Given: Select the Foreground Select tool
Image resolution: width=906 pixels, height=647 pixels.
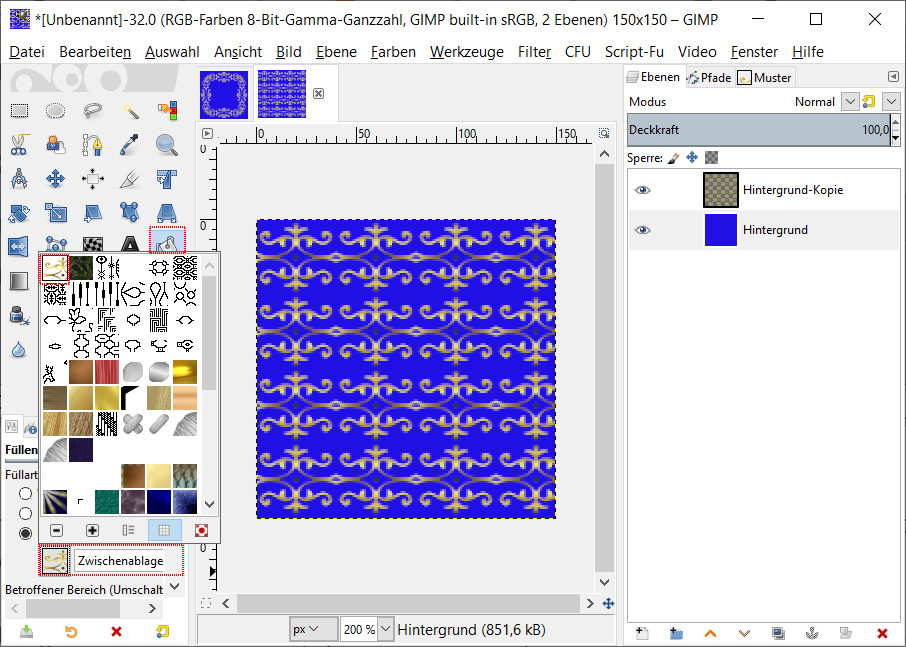Looking at the screenshot, I should click(55, 144).
